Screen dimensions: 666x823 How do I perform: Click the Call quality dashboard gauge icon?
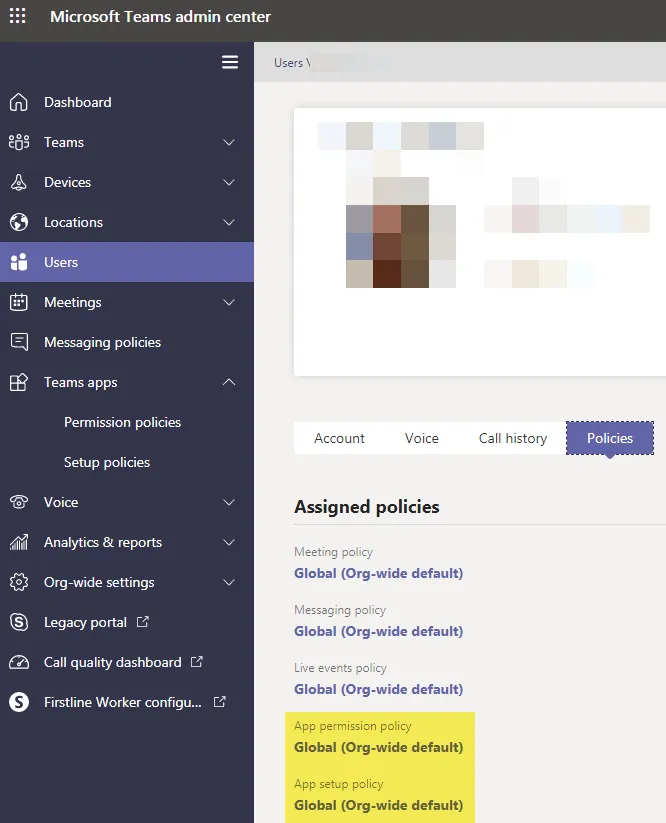pyautogui.click(x=19, y=662)
